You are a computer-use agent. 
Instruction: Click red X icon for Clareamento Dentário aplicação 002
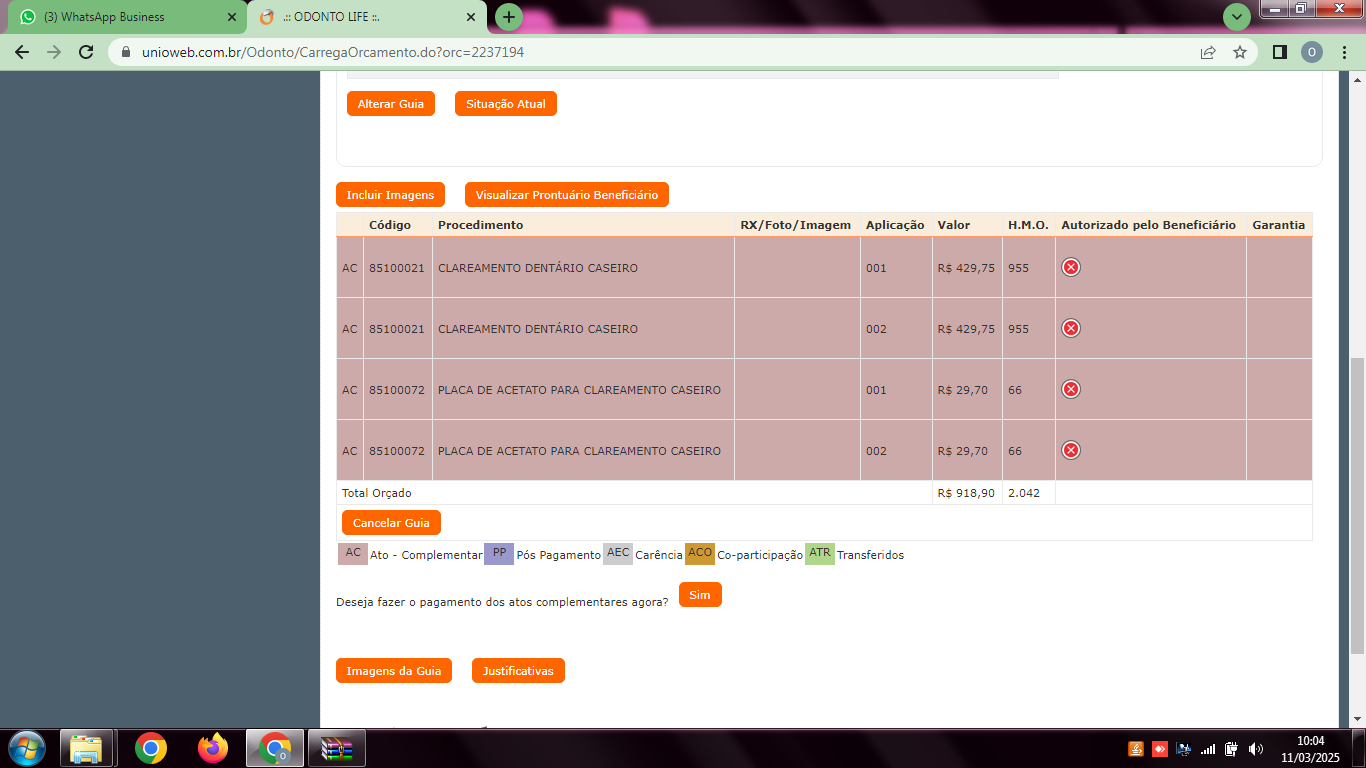click(1070, 328)
